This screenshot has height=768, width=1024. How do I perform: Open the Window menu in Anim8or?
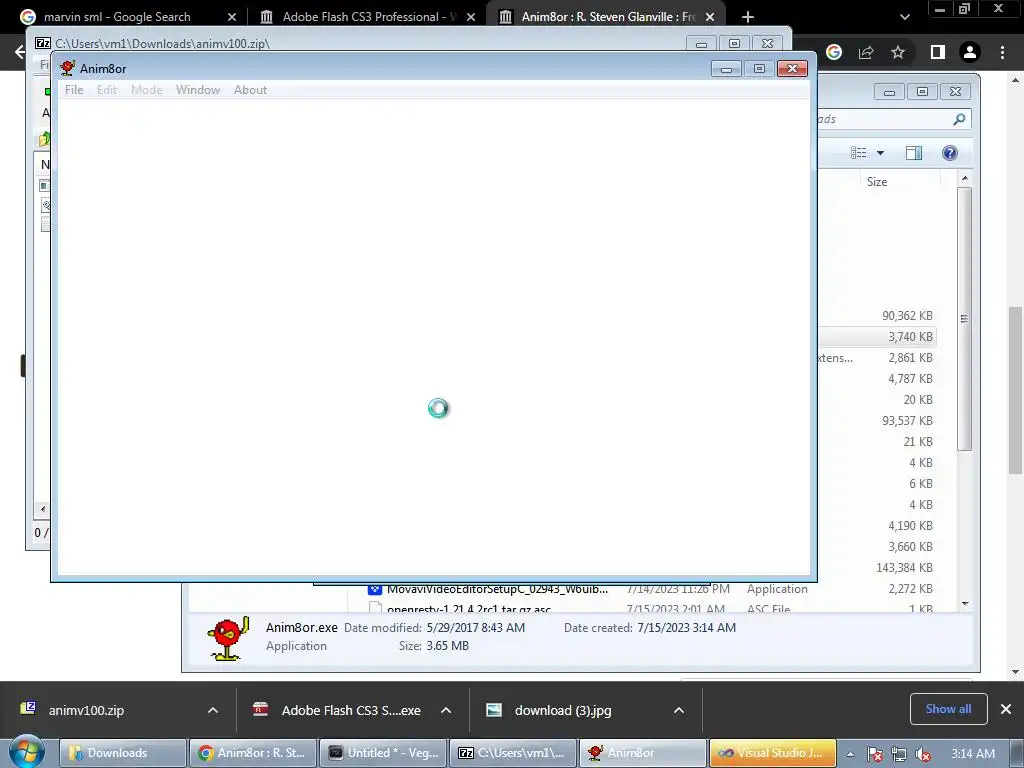(x=198, y=90)
